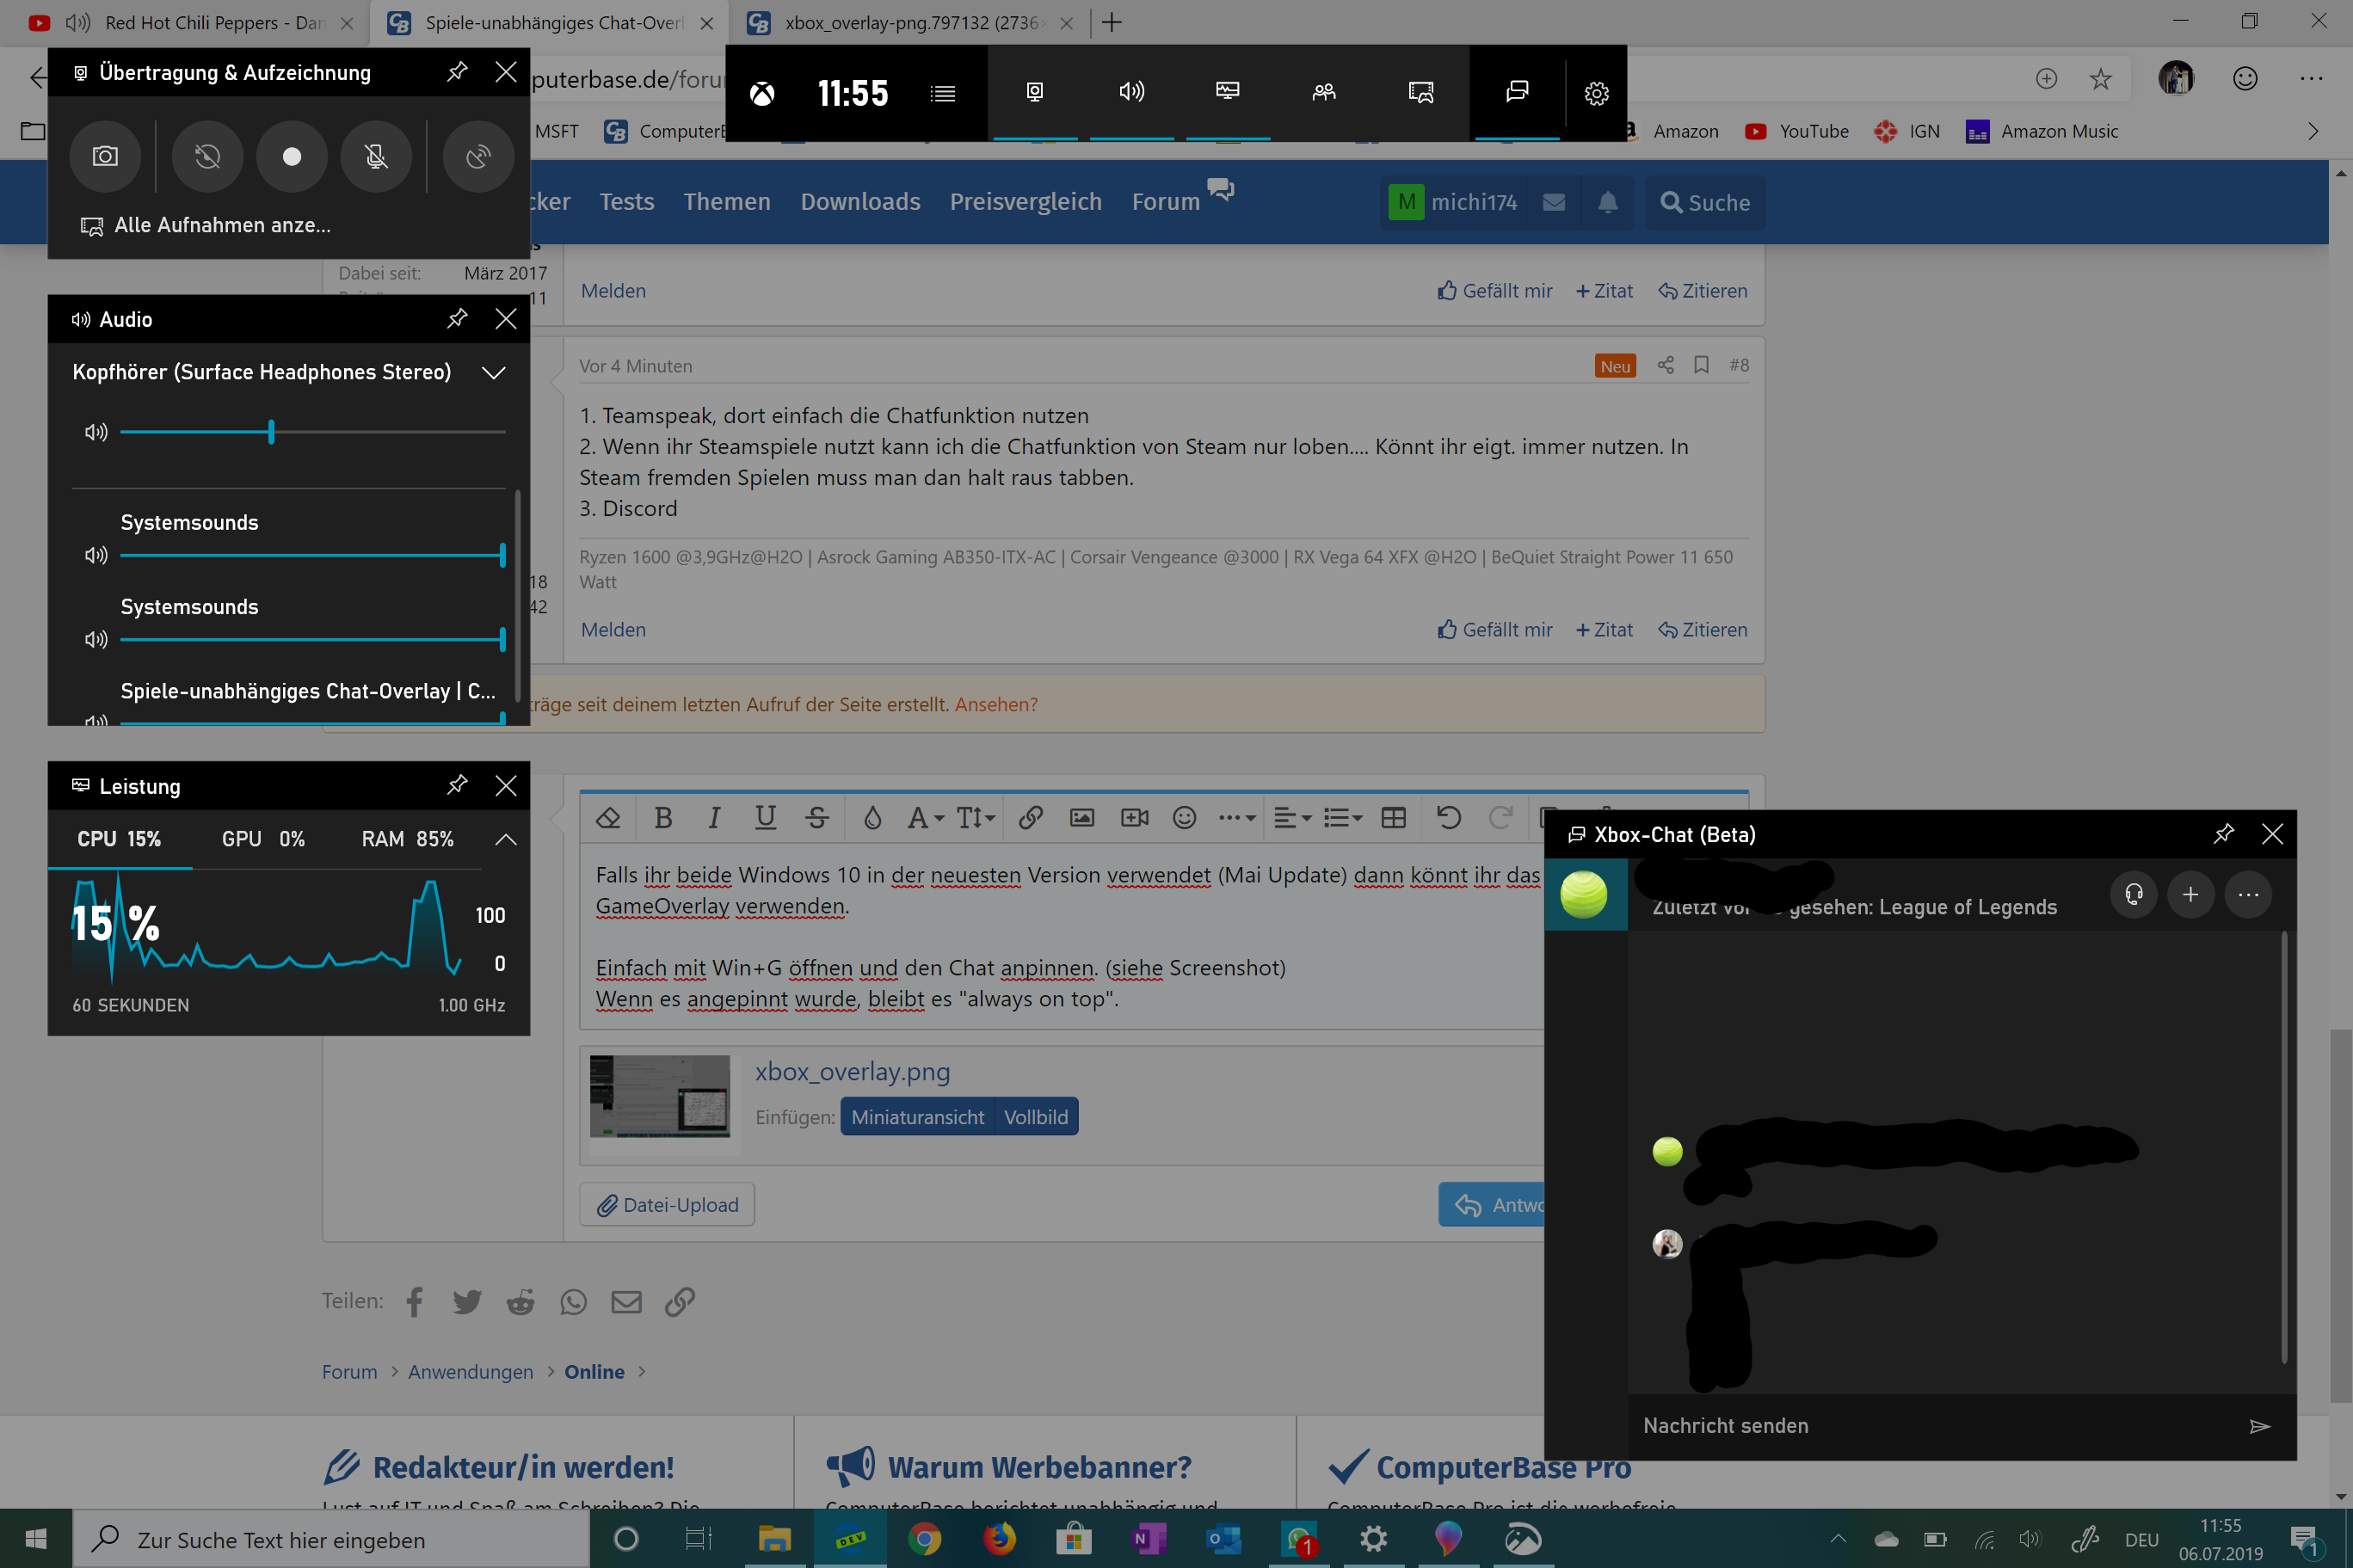Adjust the Kopfhörer master volume slider
The image size is (2353, 1568).
[x=271, y=432]
